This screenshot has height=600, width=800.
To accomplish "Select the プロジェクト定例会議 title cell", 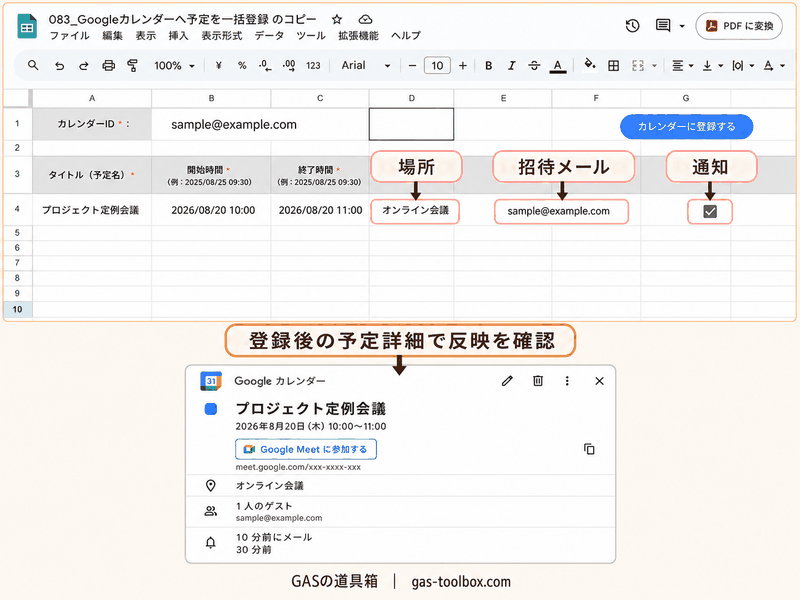I will [x=92, y=210].
